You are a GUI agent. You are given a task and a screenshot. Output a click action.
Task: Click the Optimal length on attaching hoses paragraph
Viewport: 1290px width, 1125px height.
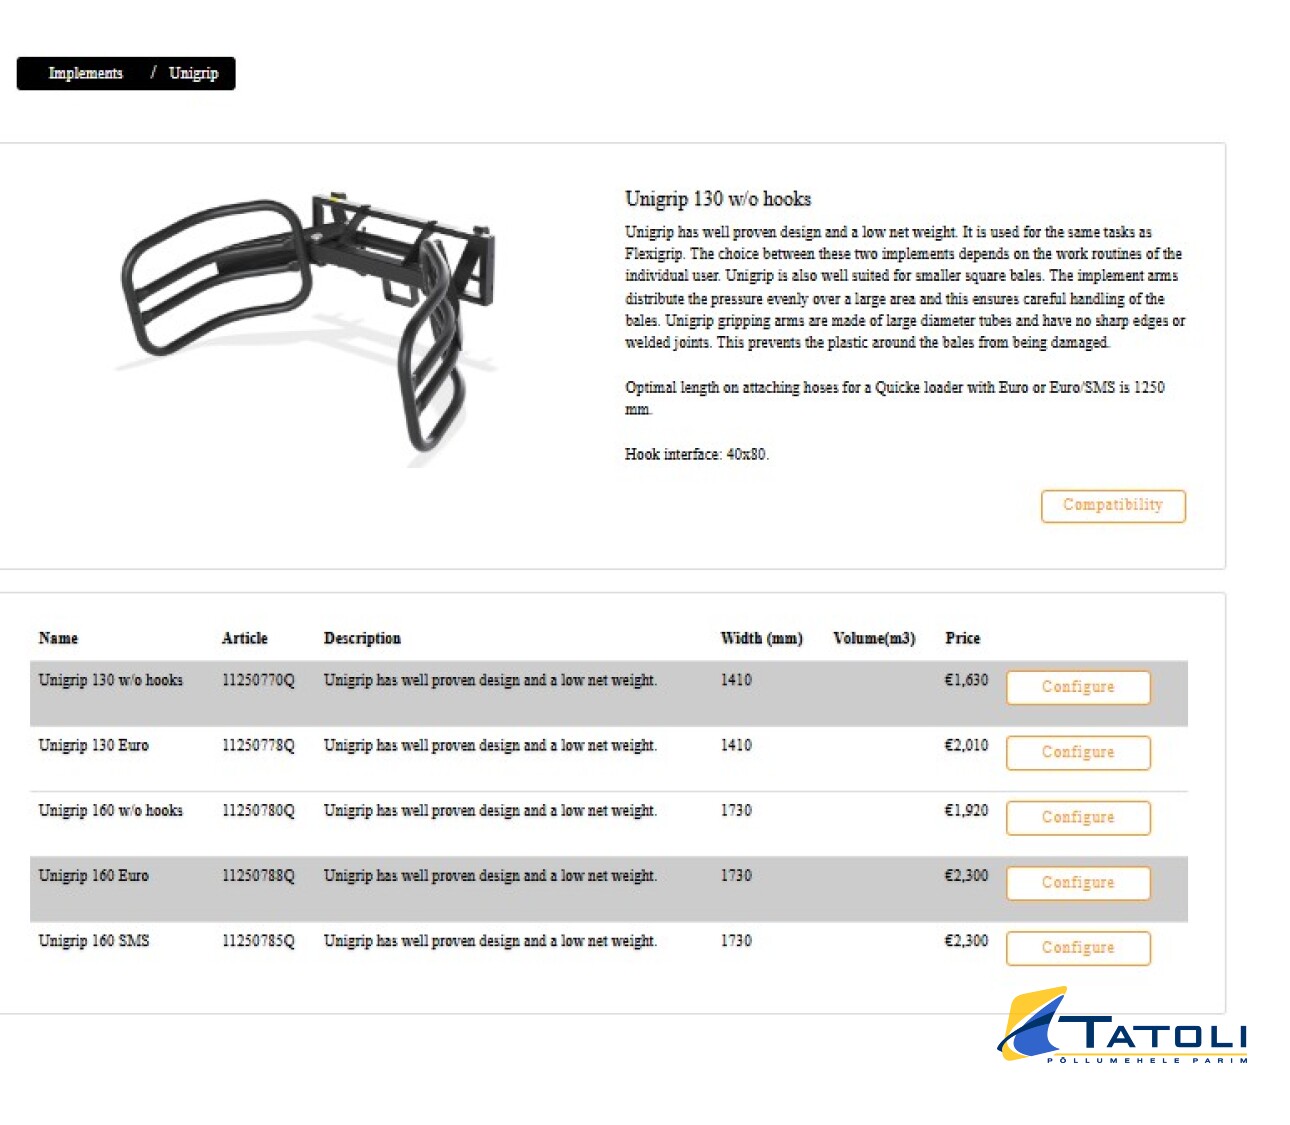coord(895,398)
